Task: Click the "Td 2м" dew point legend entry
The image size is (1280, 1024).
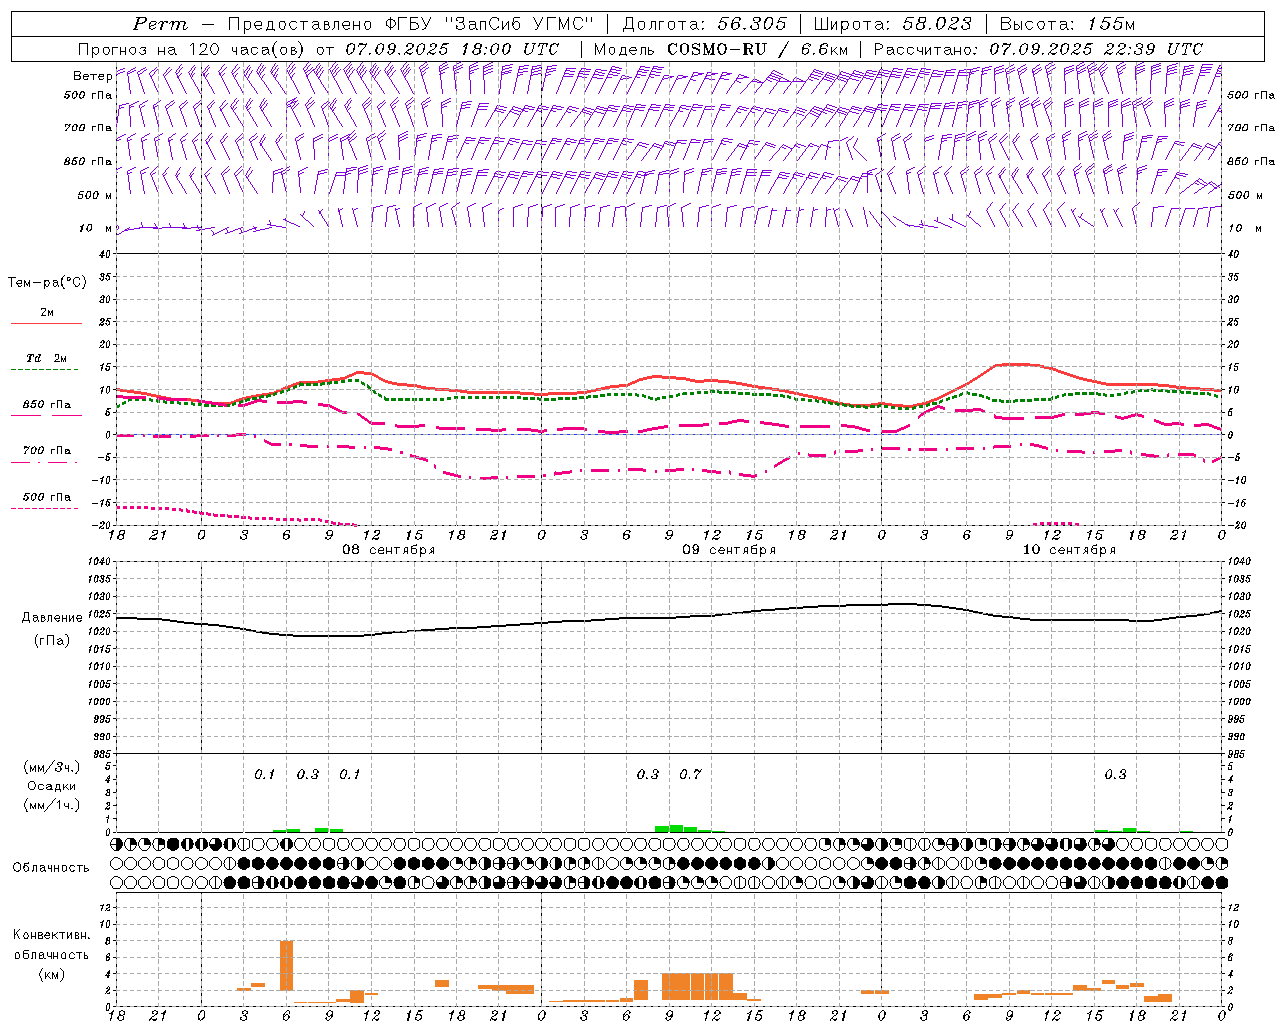Action: 46,358
